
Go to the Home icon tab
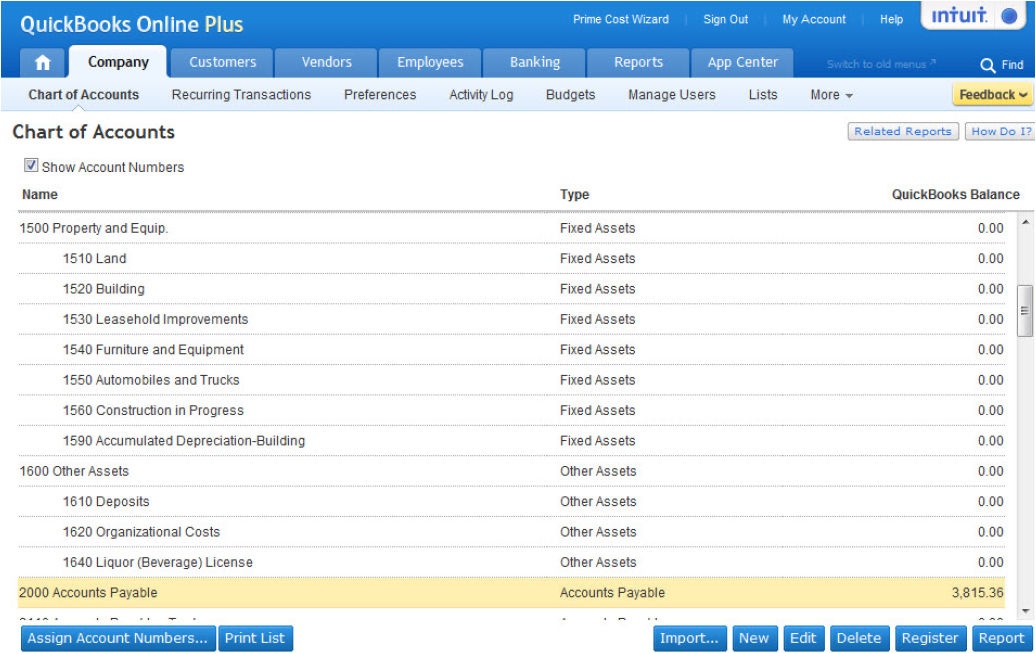point(42,63)
